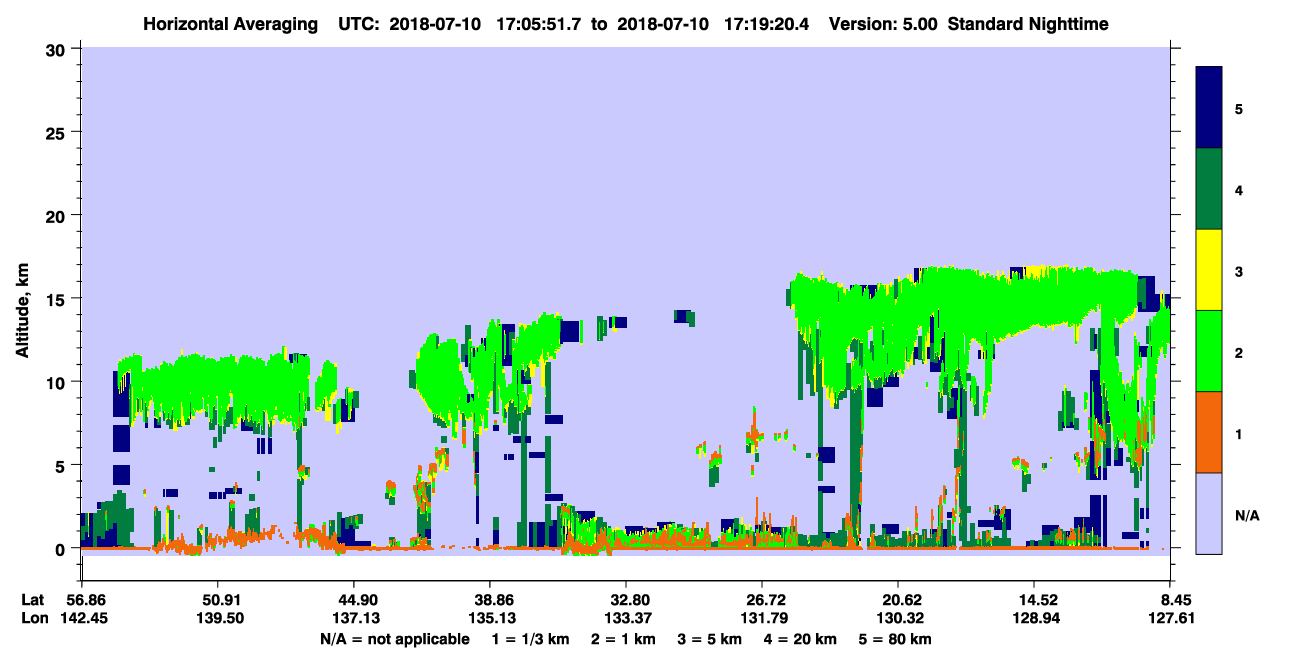Click latitude value 44.90
The width and height of the screenshot is (1300, 667).
coord(354,600)
